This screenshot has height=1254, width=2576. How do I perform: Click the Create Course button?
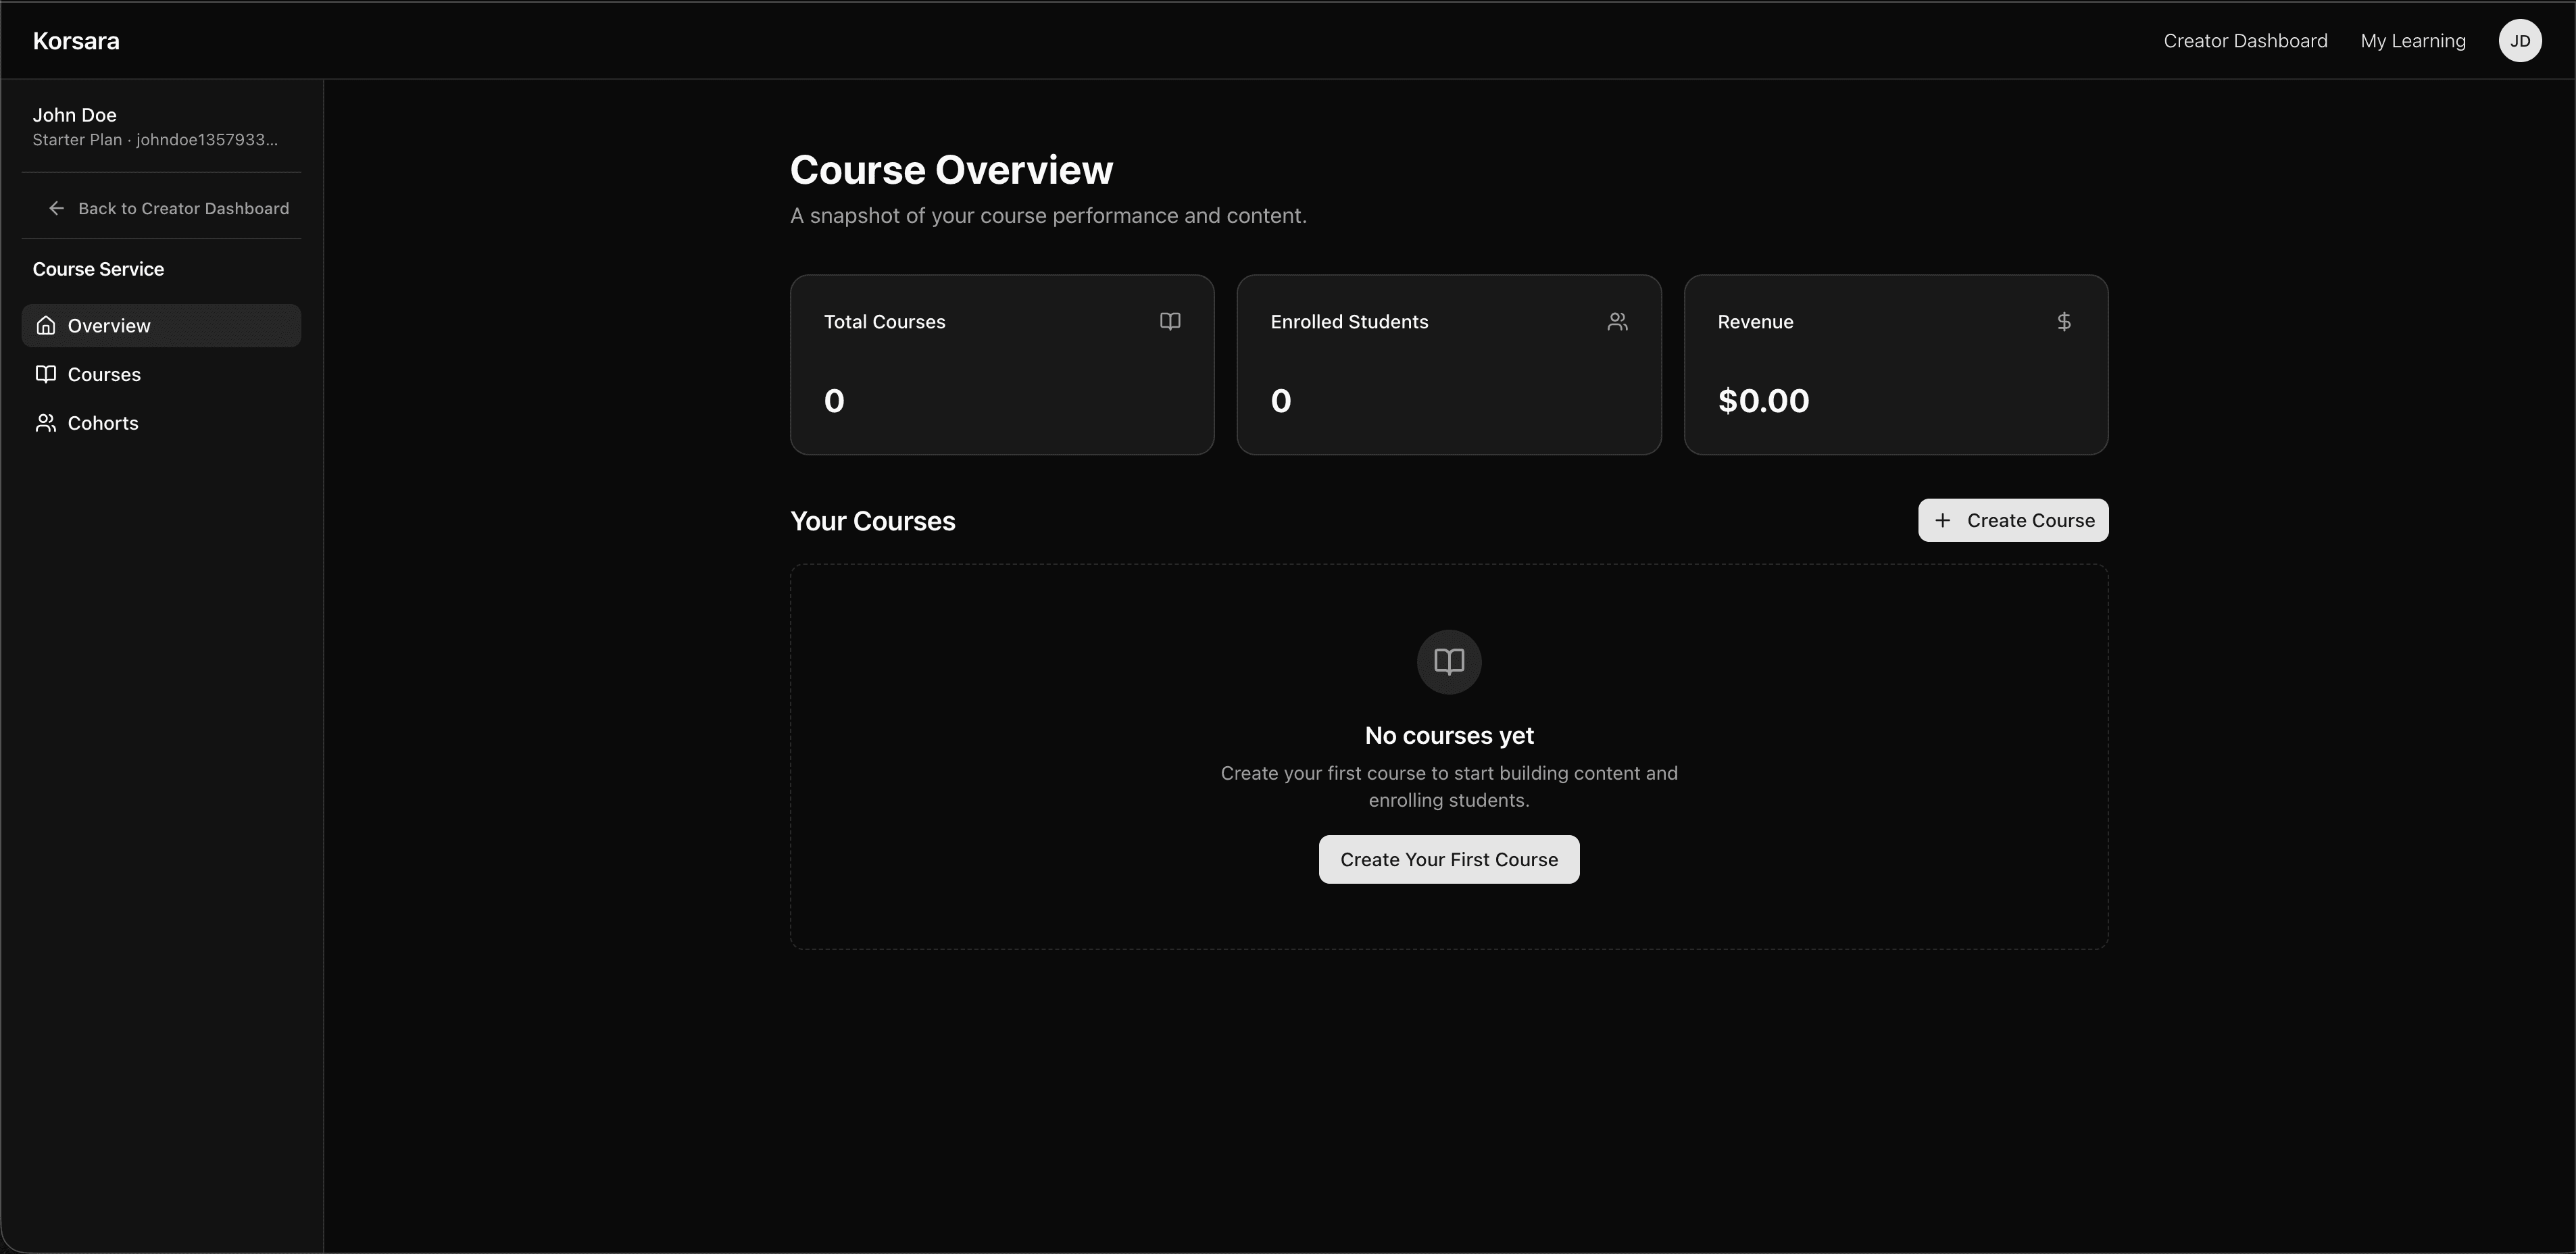2013,520
